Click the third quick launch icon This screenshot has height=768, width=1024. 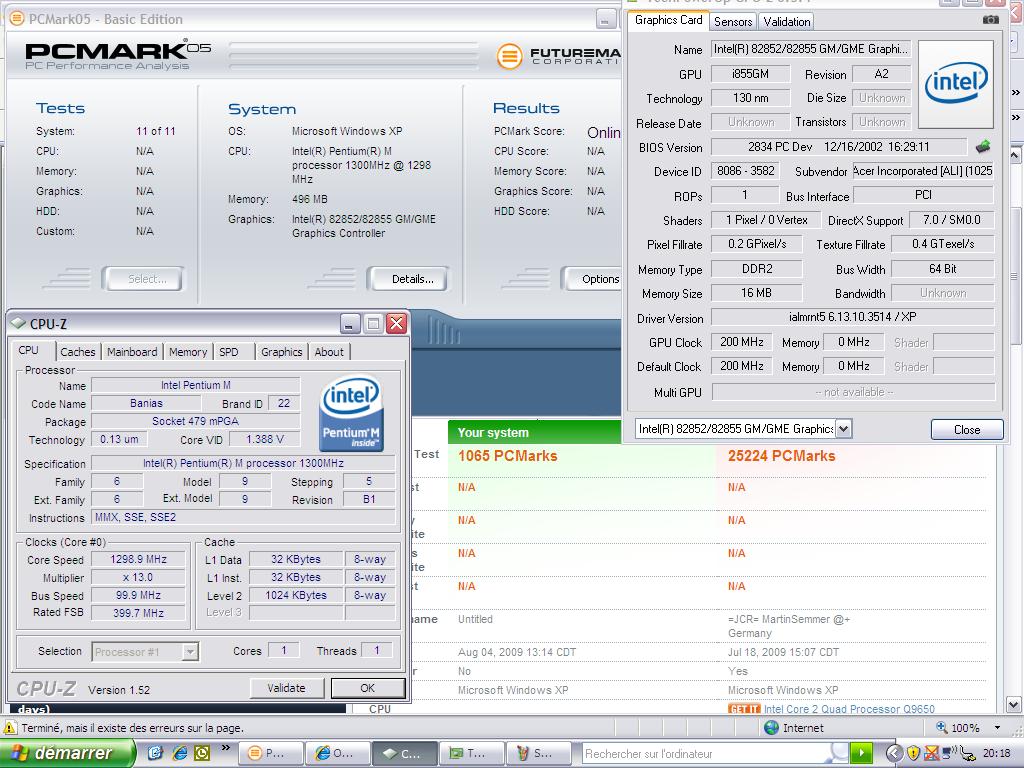click(x=202, y=753)
